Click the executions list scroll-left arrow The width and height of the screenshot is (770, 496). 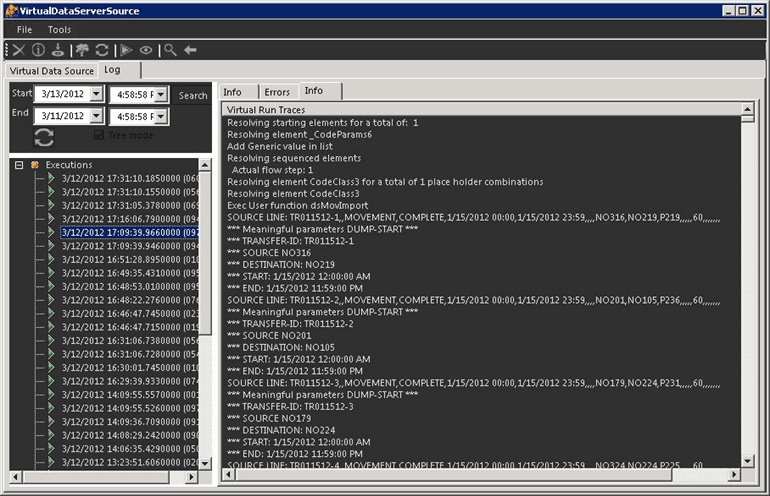[16, 476]
